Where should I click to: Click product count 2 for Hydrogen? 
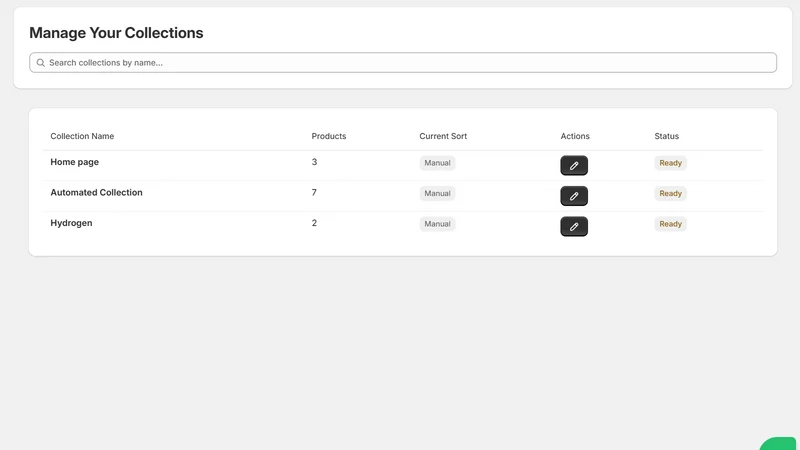(x=314, y=223)
